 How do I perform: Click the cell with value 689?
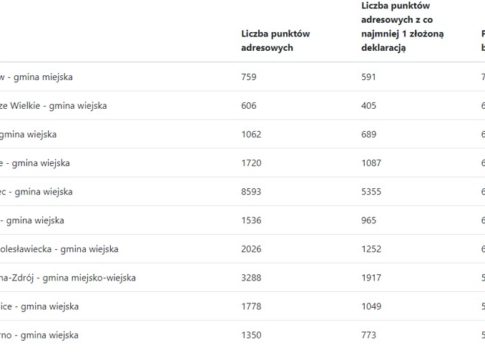(x=369, y=134)
